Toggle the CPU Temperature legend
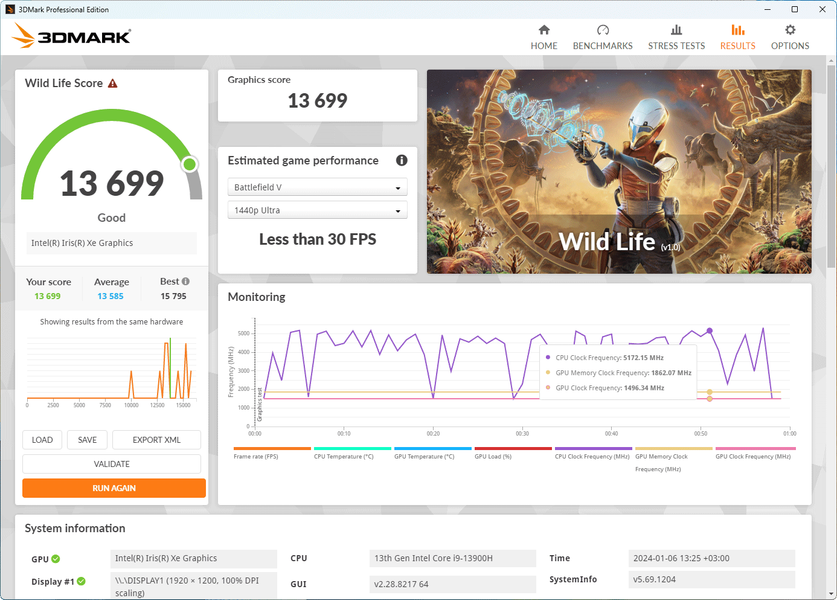The image size is (837, 600). pos(352,453)
